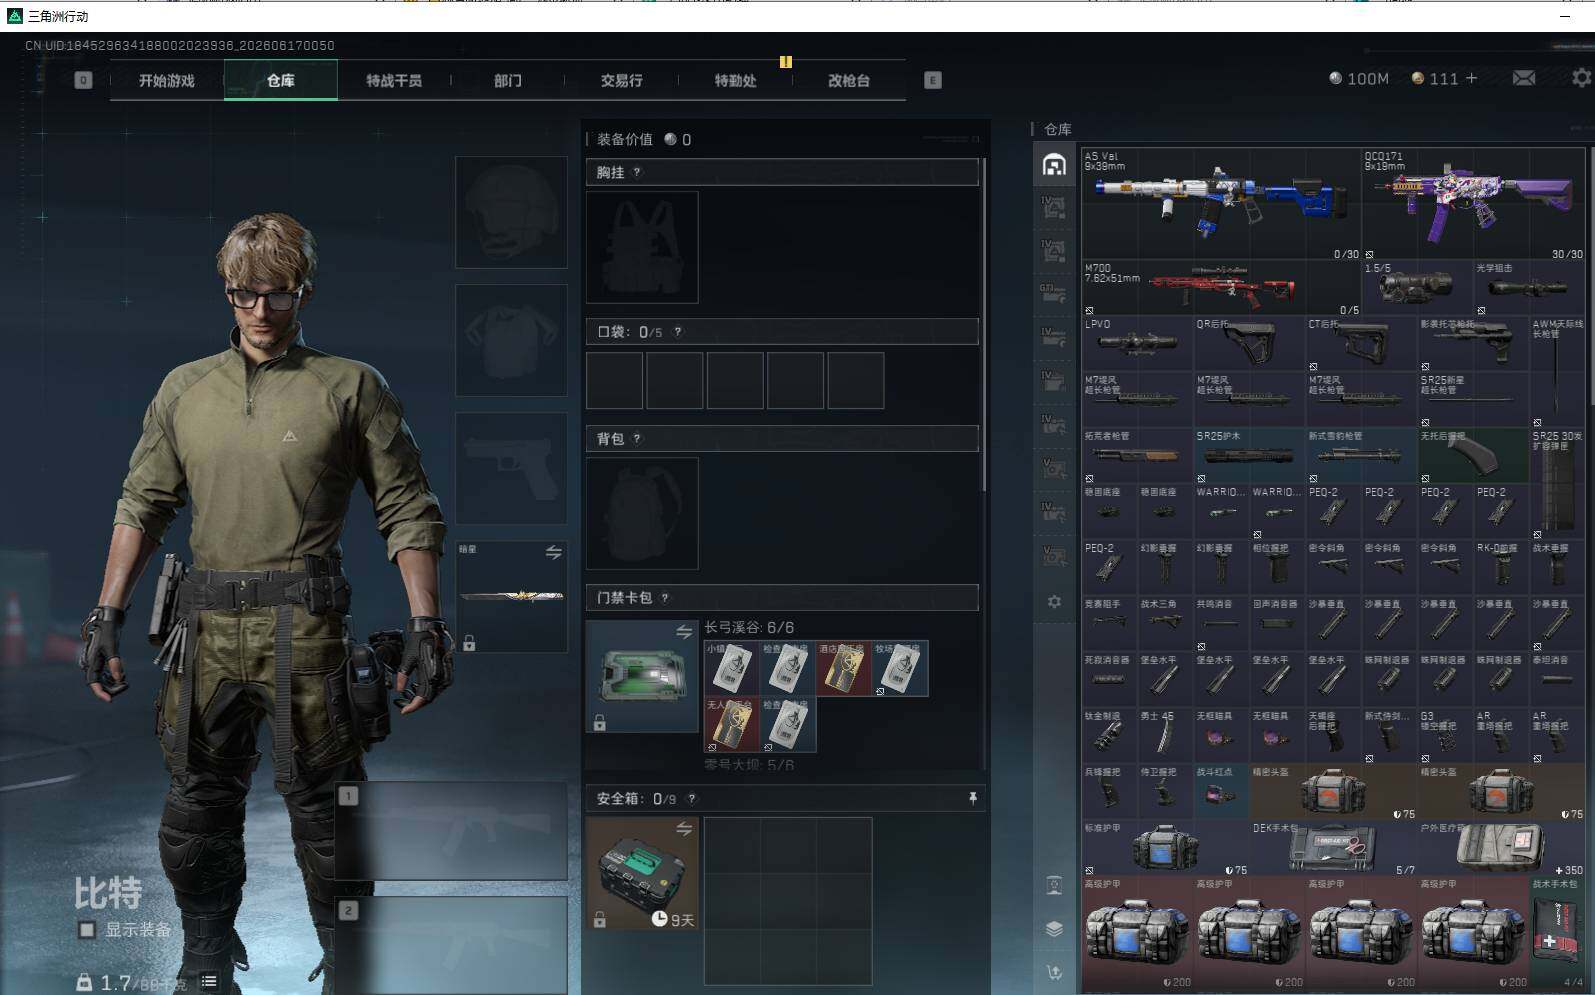Select the LPVO scope
The width and height of the screenshot is (1595, 995).
1137,344
